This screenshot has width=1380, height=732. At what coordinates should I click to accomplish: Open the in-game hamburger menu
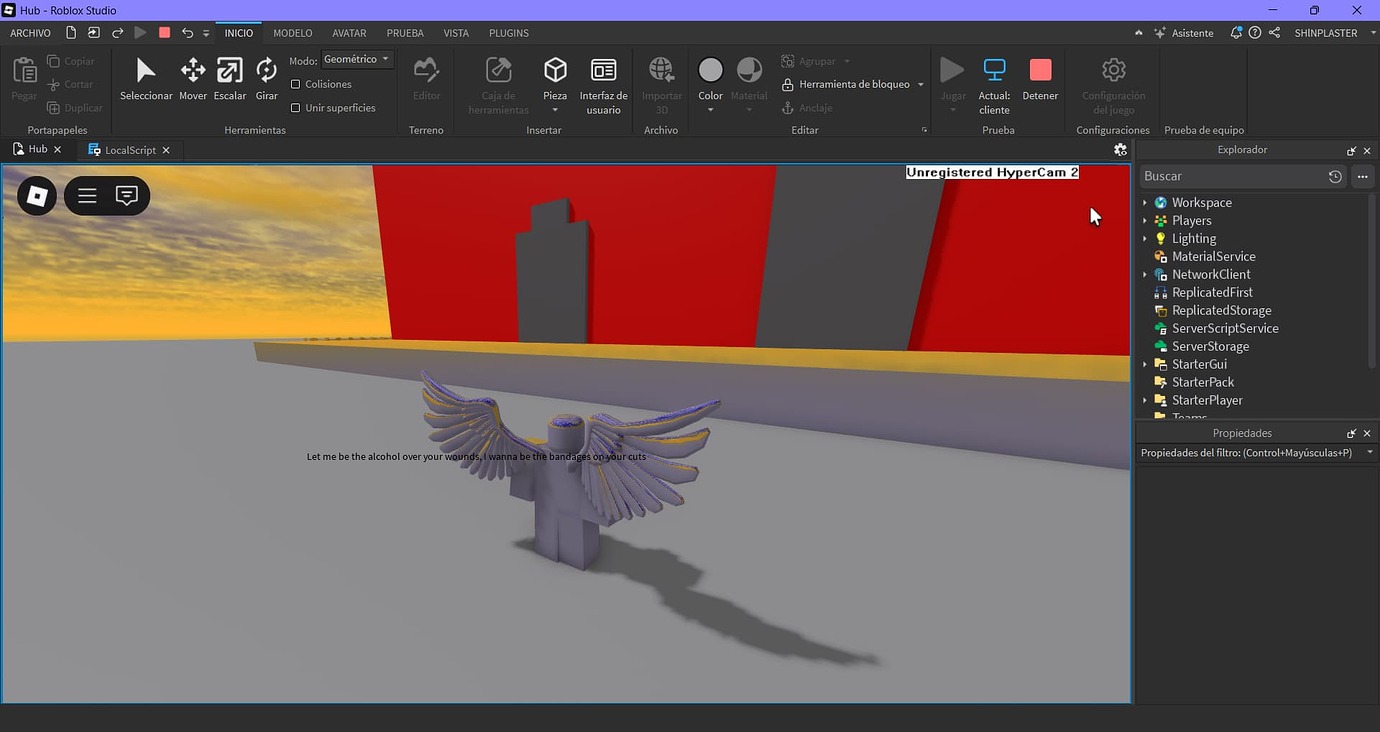pos(87,196)
